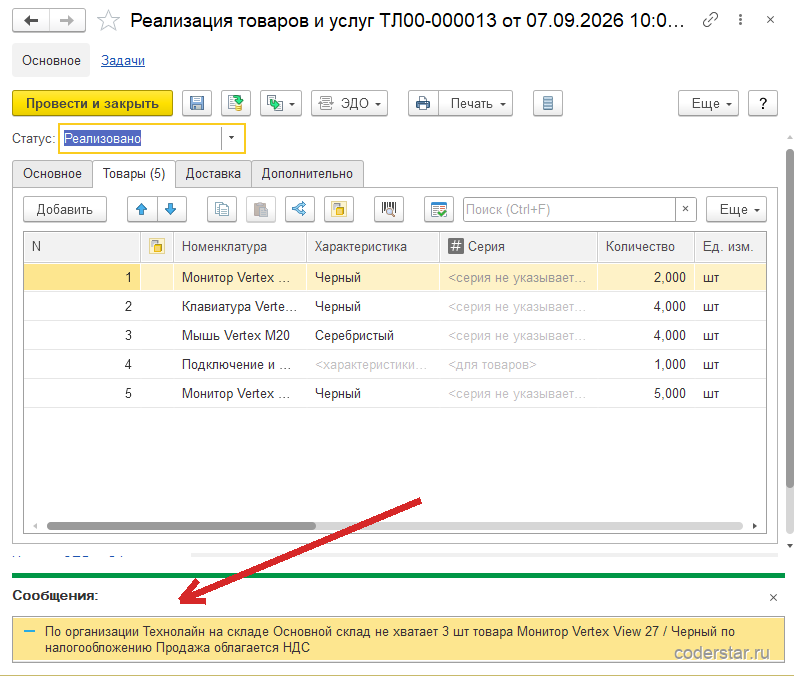Viewport: 794px width, 676px height.
Task: Close the document window with X
Action: pos(770,20)
